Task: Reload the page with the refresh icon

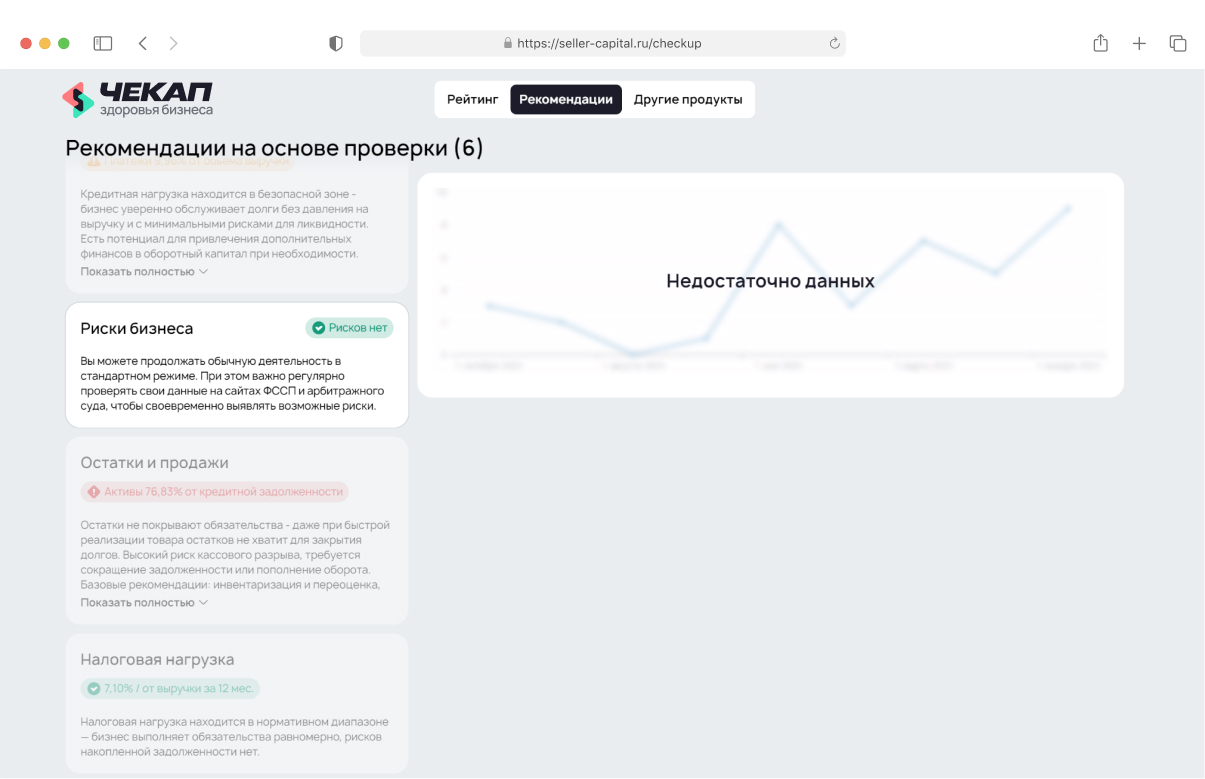Action: coord(834,43)
